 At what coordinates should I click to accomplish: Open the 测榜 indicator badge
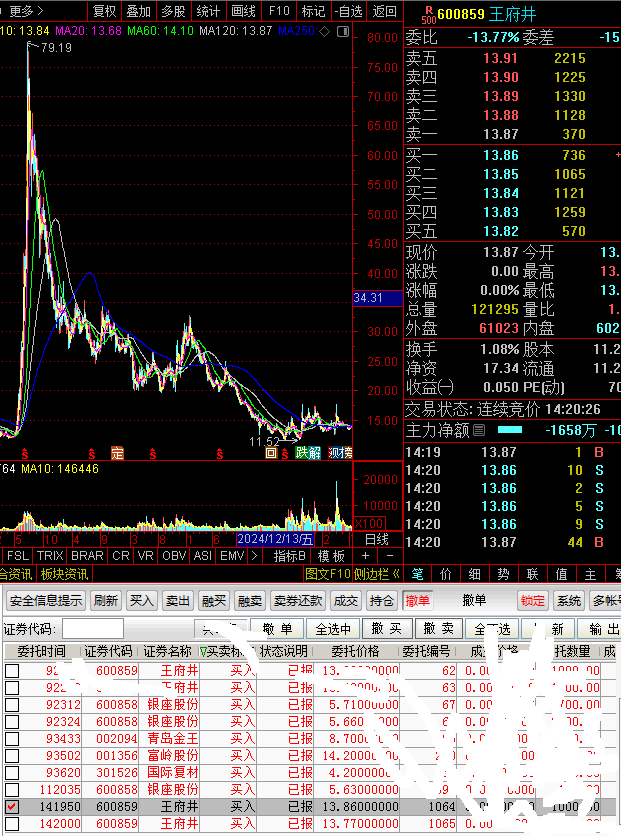pyautogui.click(x=340, y=453)
